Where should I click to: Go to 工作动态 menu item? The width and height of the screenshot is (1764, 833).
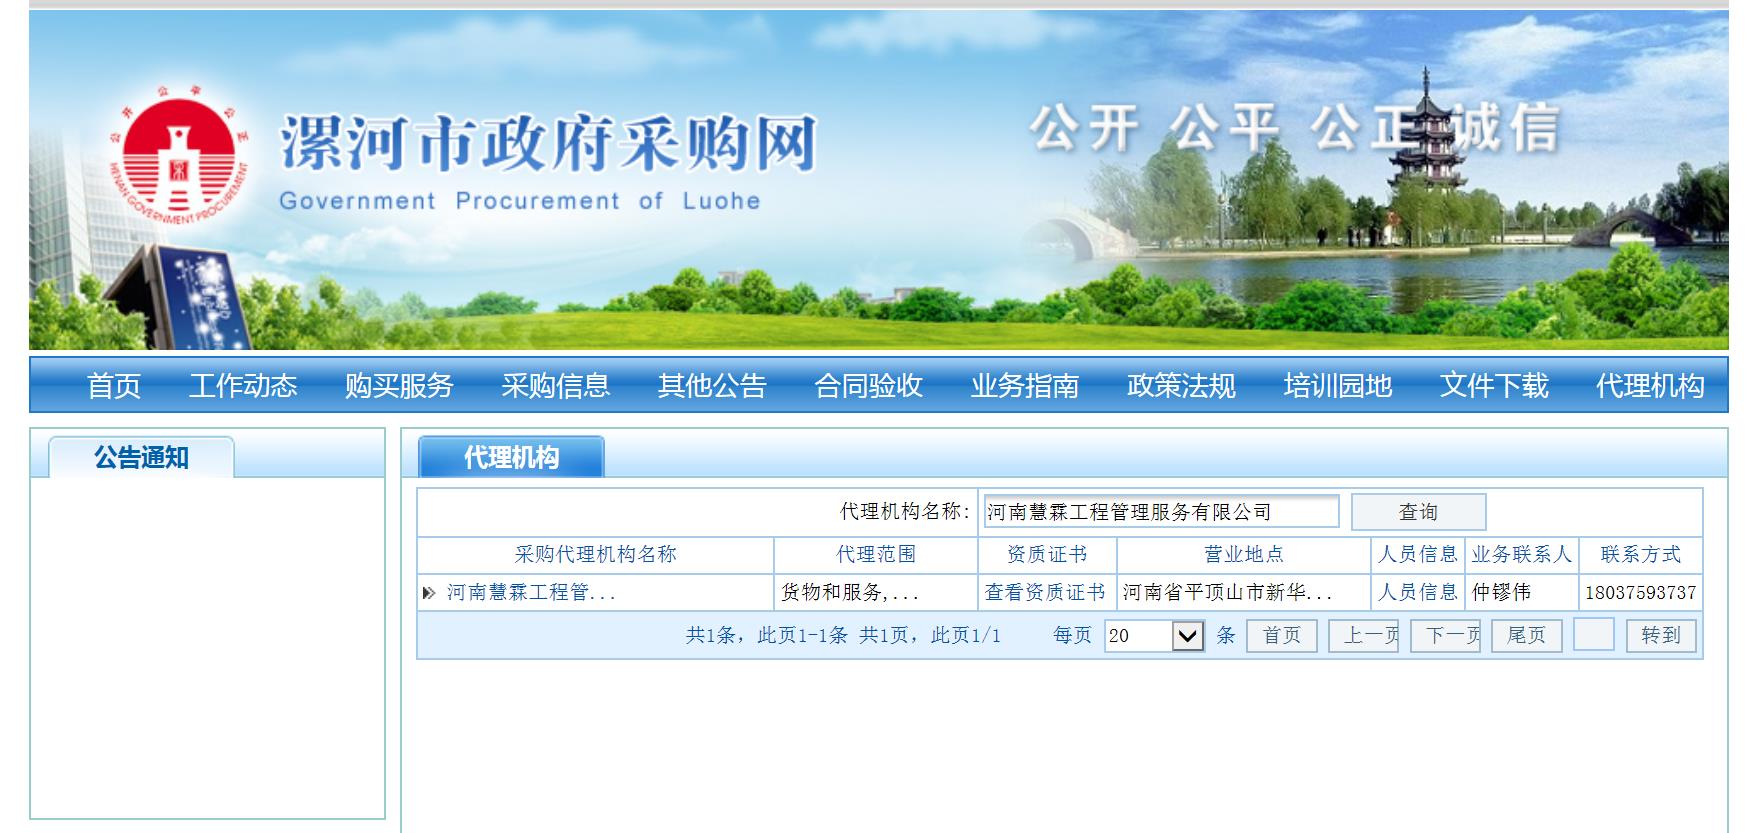243,386
